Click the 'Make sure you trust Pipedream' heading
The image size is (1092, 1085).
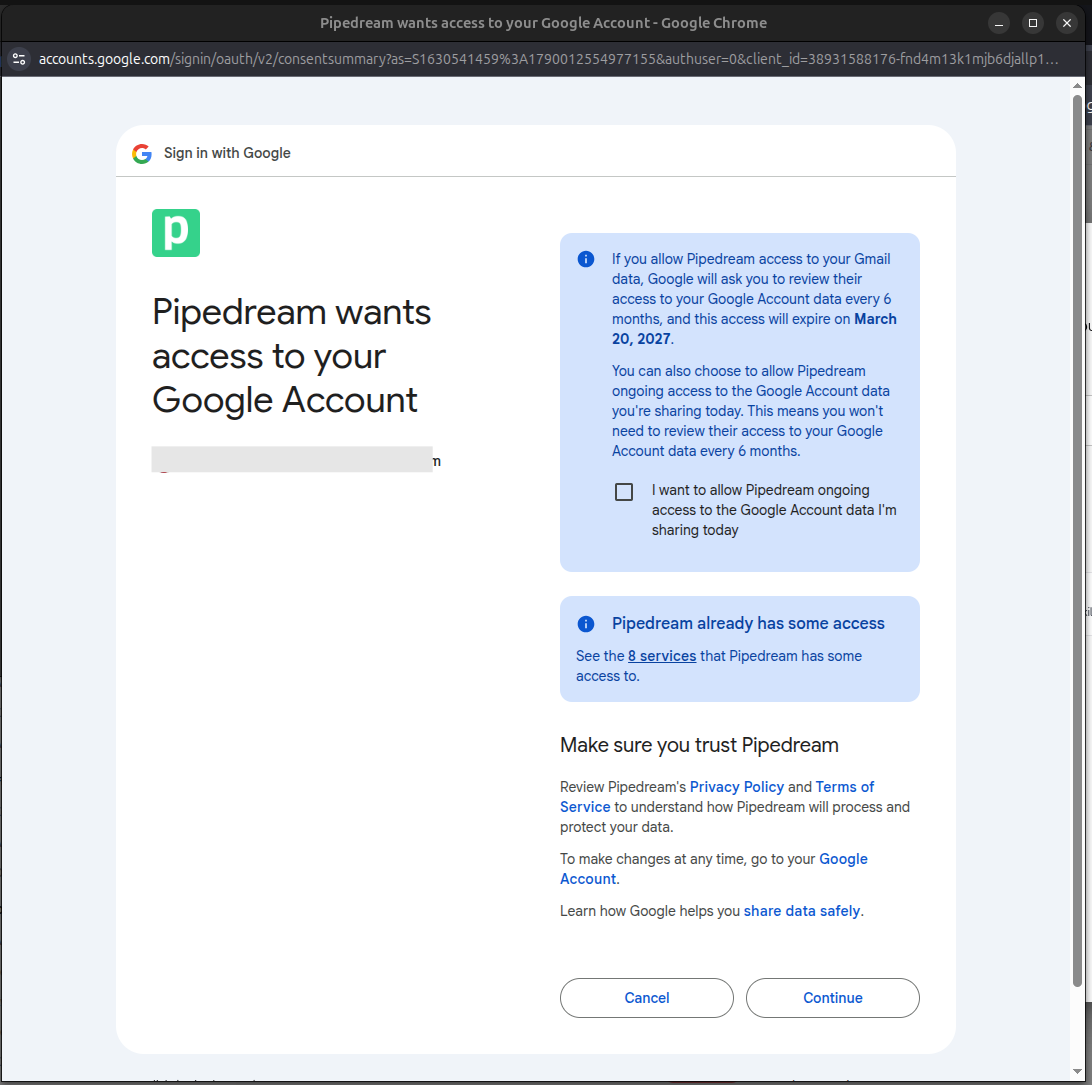pos(699,745)
